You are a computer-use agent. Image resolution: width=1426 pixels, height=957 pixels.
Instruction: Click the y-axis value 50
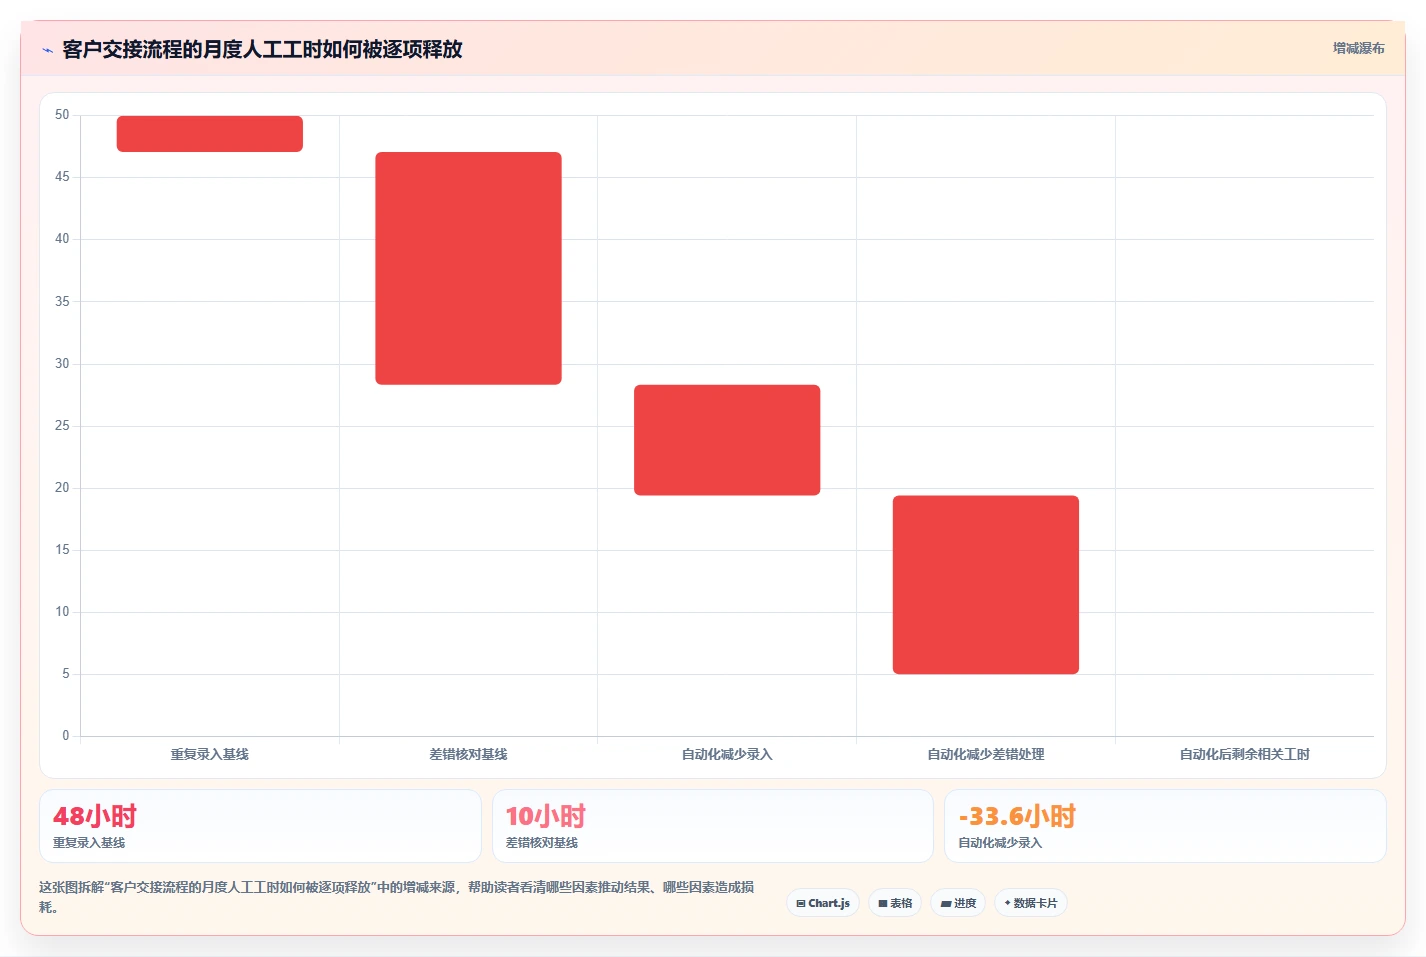(62, 115)
